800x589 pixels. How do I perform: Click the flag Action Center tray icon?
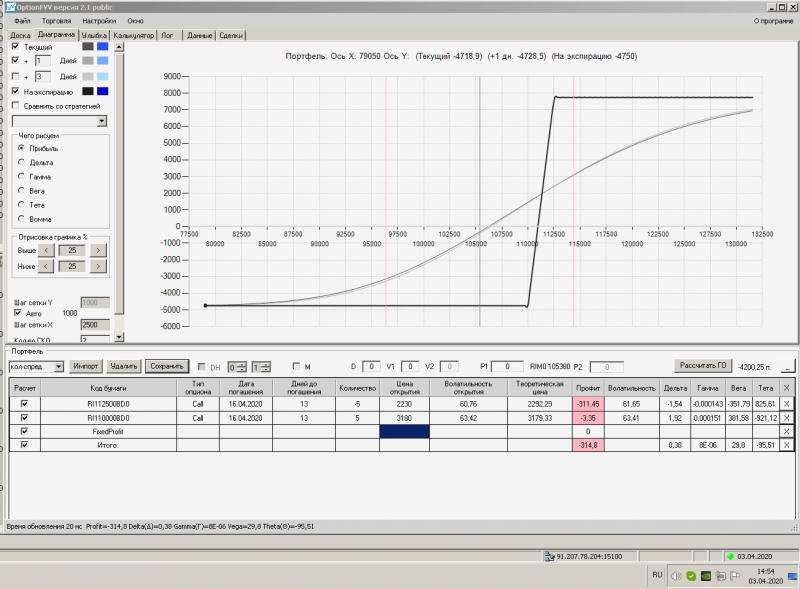[x=735, y=576]
